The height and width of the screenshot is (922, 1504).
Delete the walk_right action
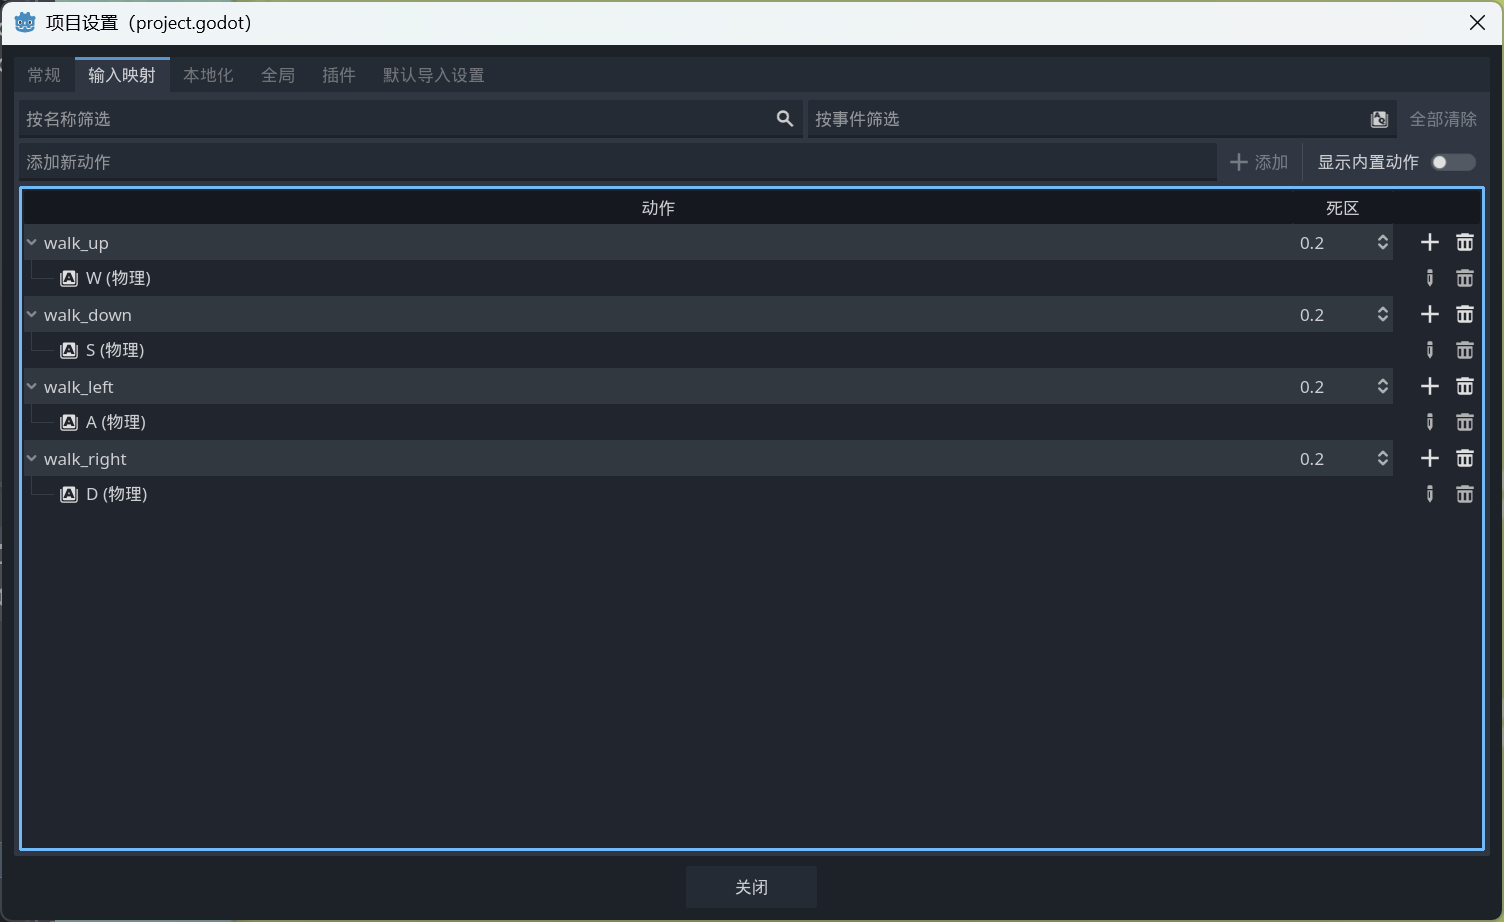[x=1464, y=459]
